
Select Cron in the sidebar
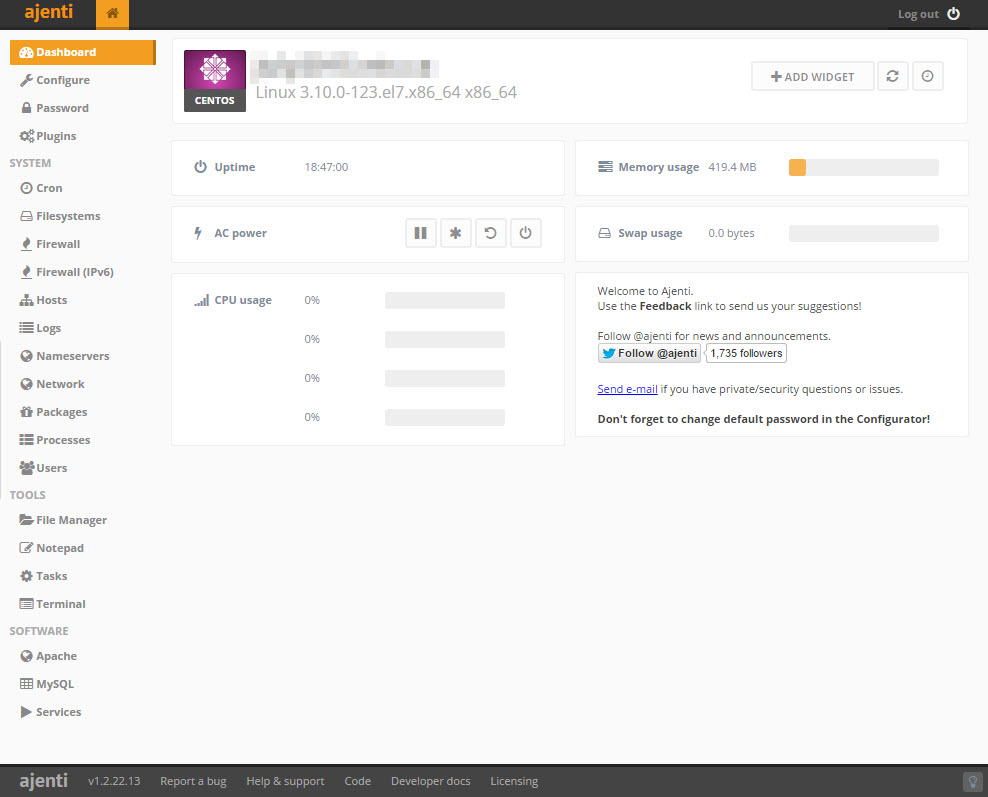41,188
